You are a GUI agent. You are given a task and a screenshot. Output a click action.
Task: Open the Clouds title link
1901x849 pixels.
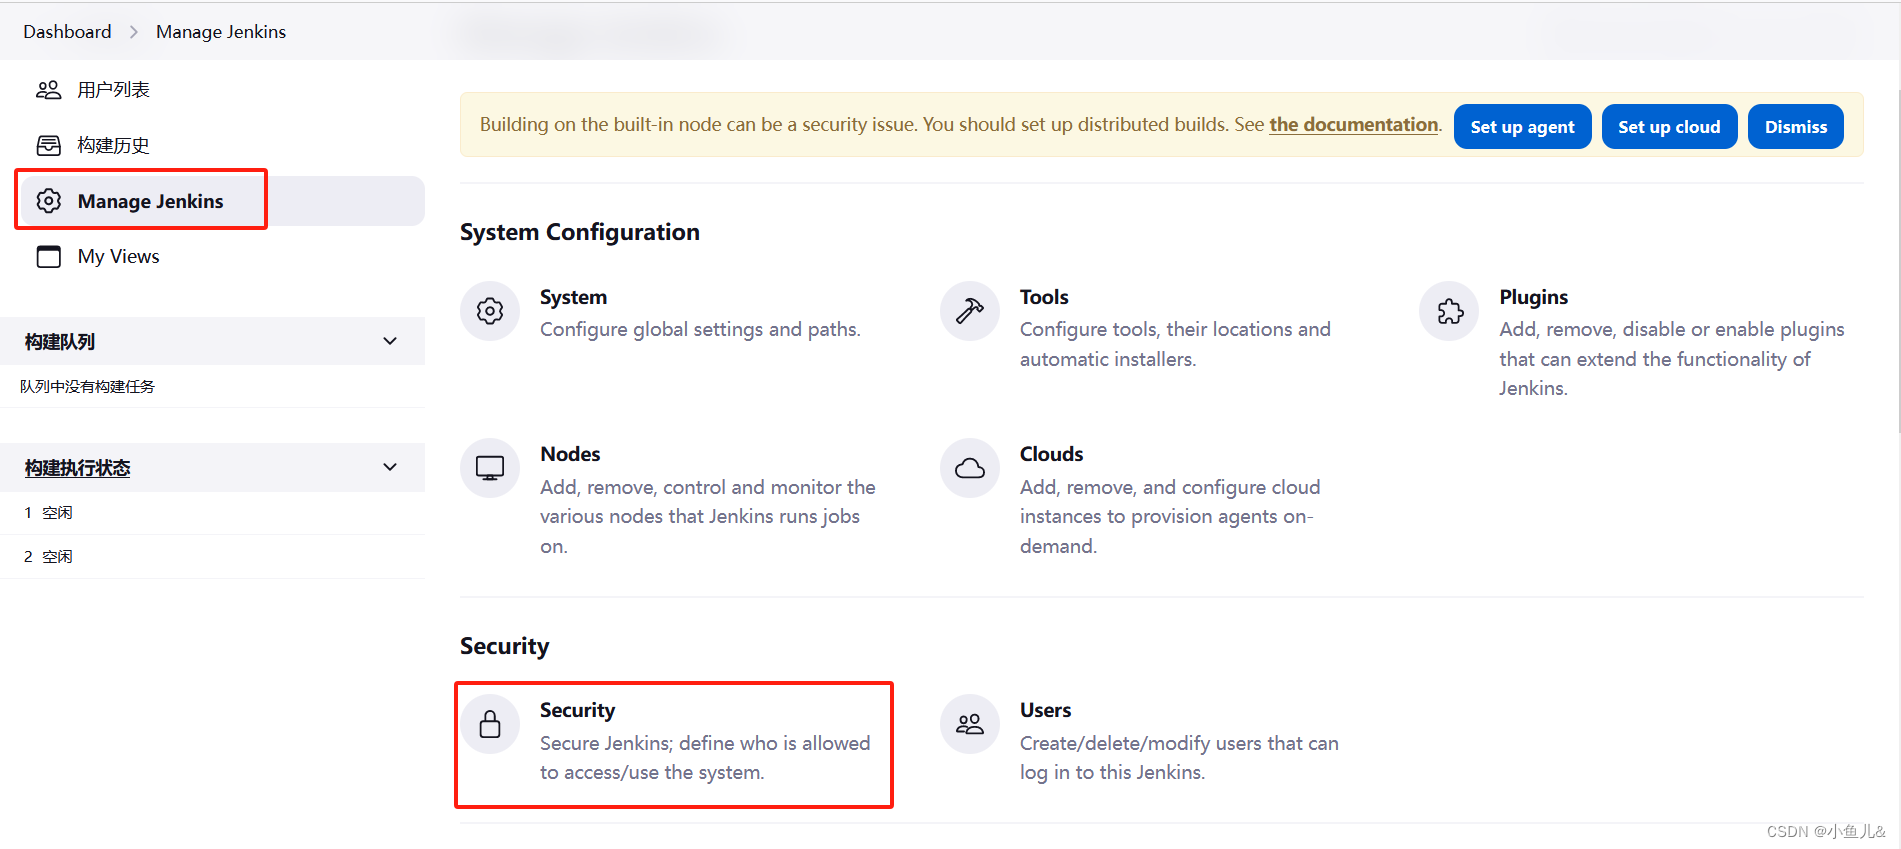(x=1051, y=454)
